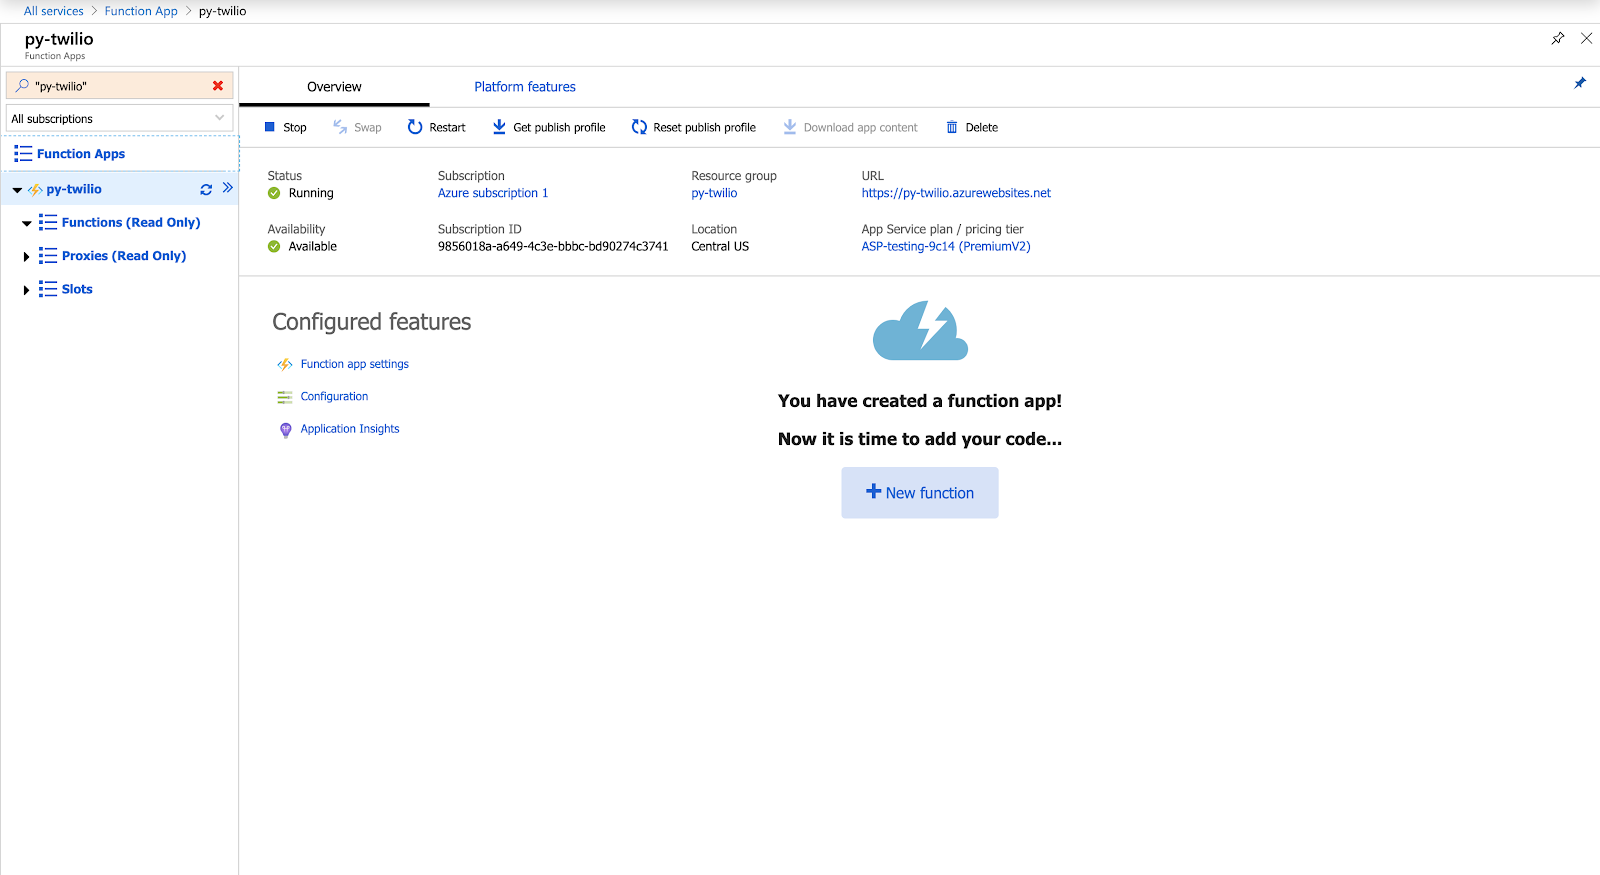
Task: Click the blue pin icon near tabs
Action: pyautogui.click(x=1580, y=83)
